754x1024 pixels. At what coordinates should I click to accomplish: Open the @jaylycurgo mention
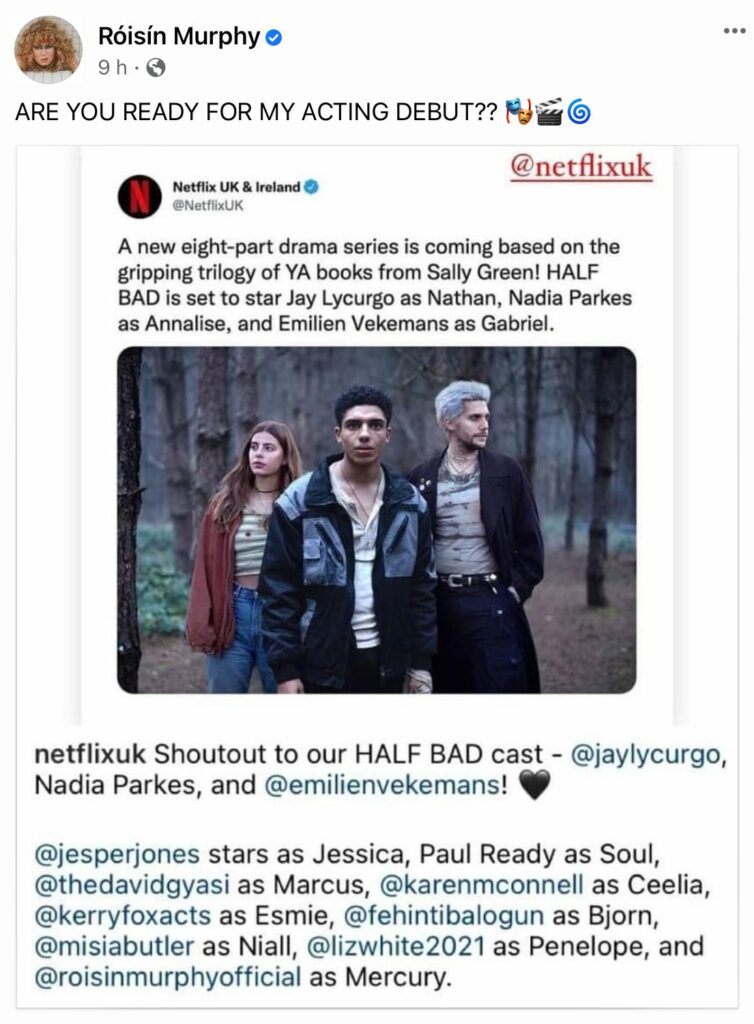(x=645, y=754)
